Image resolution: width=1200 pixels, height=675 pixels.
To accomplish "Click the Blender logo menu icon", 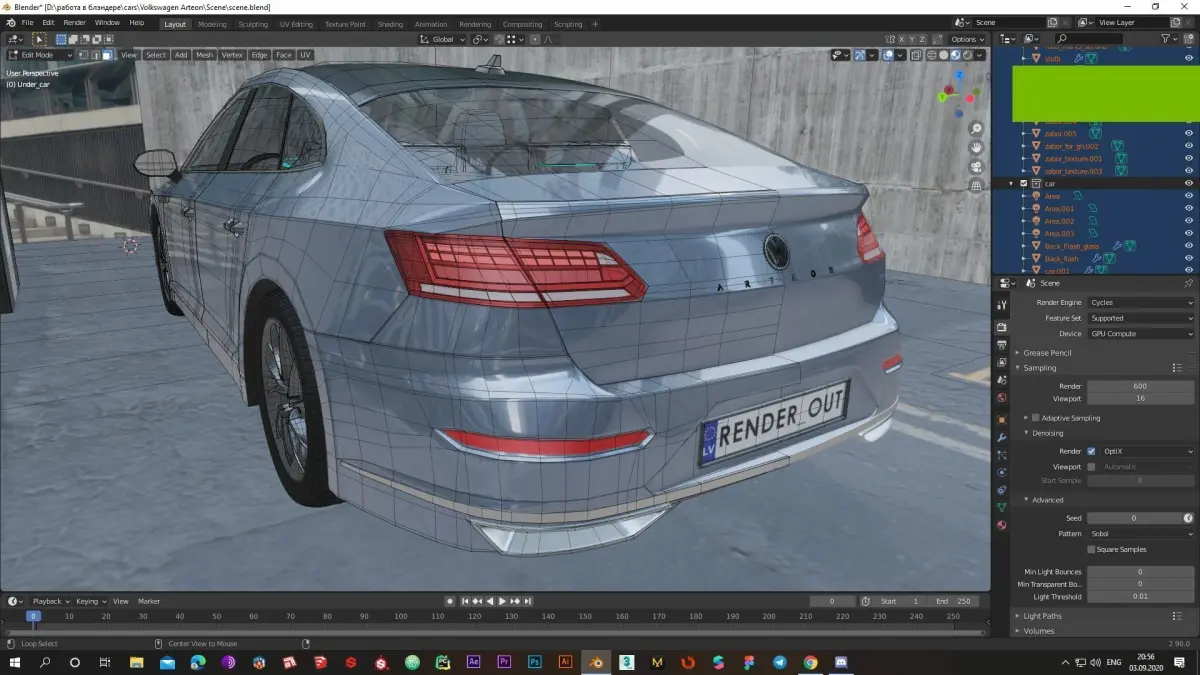I will point(9,22).
